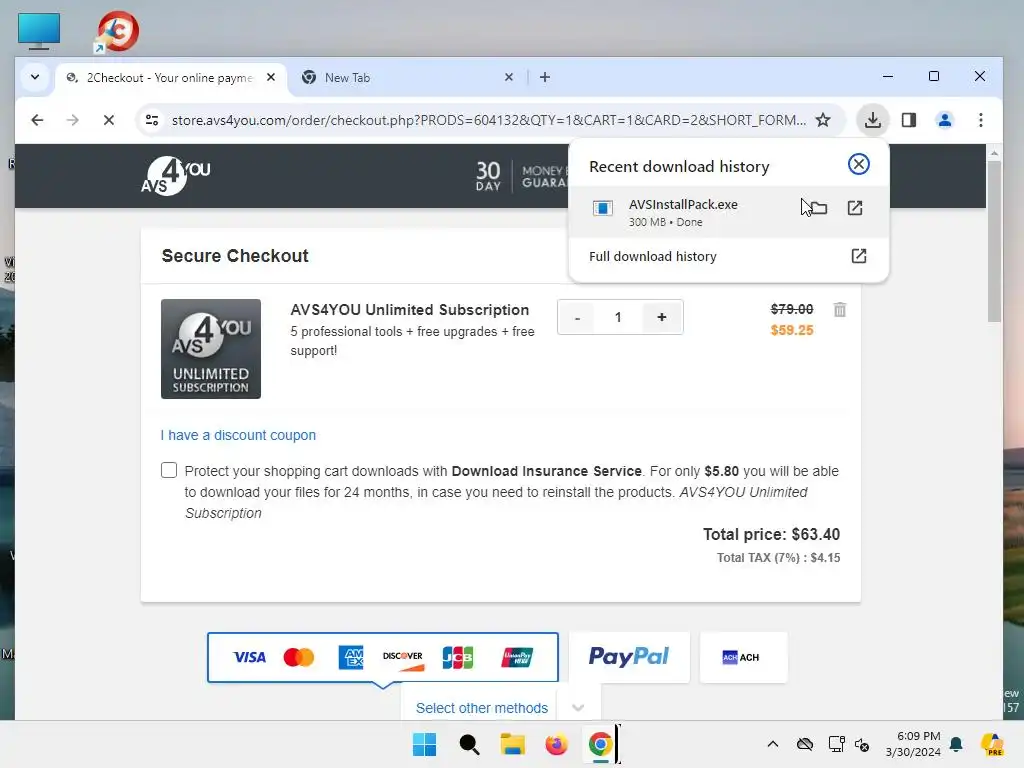Click the Unlimited Subscription product thumbnail
Viewport: 1024px width, 768px height.
(x=211, y=349)
